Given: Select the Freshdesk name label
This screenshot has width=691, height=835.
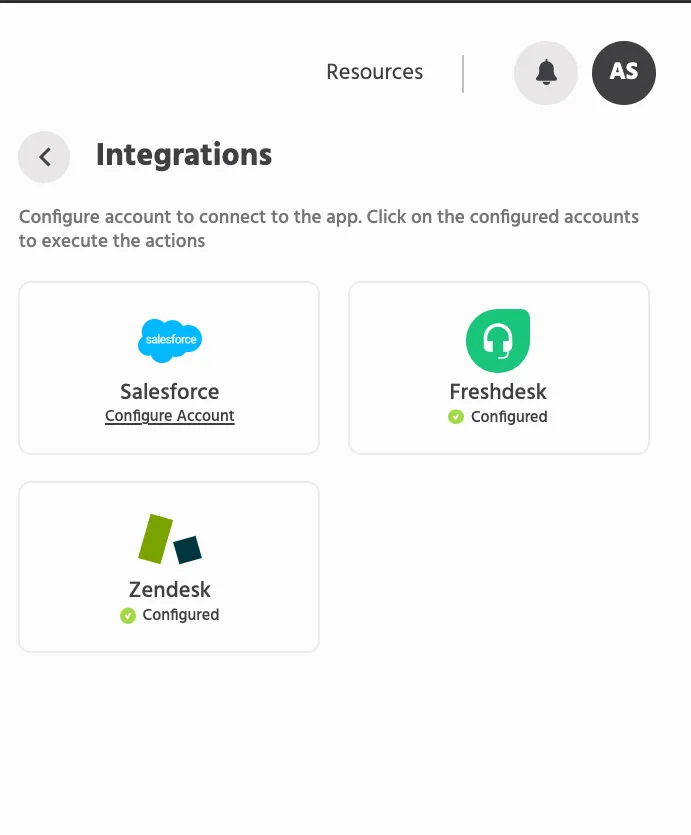Looking at the screenshot, I should (498, 391).
